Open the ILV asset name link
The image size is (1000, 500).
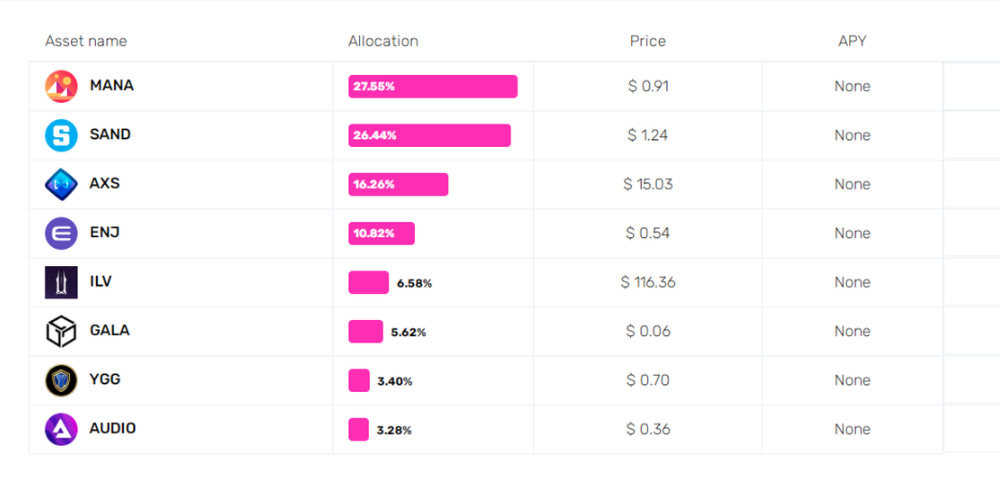tap(101, 281)
